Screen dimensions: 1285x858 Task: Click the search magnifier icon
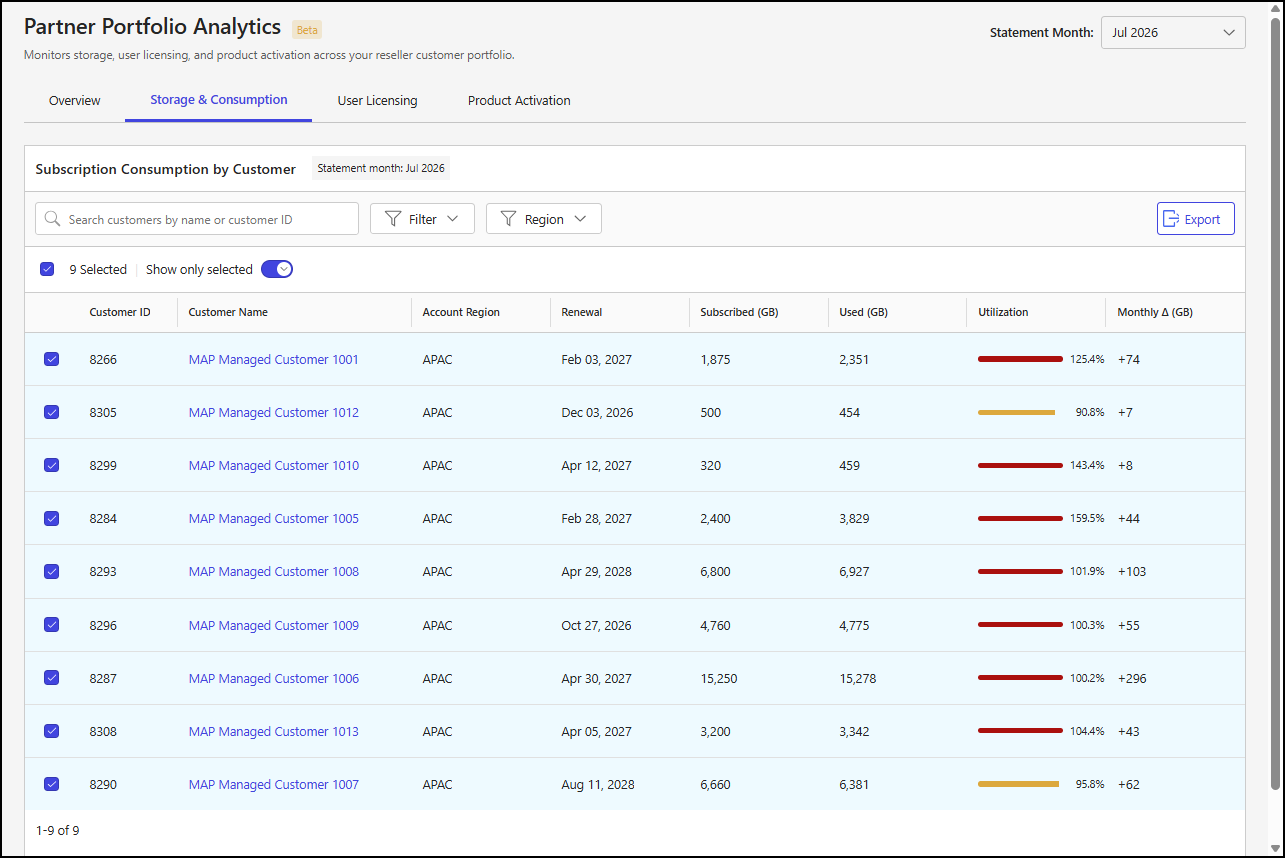tap(53, 219)
